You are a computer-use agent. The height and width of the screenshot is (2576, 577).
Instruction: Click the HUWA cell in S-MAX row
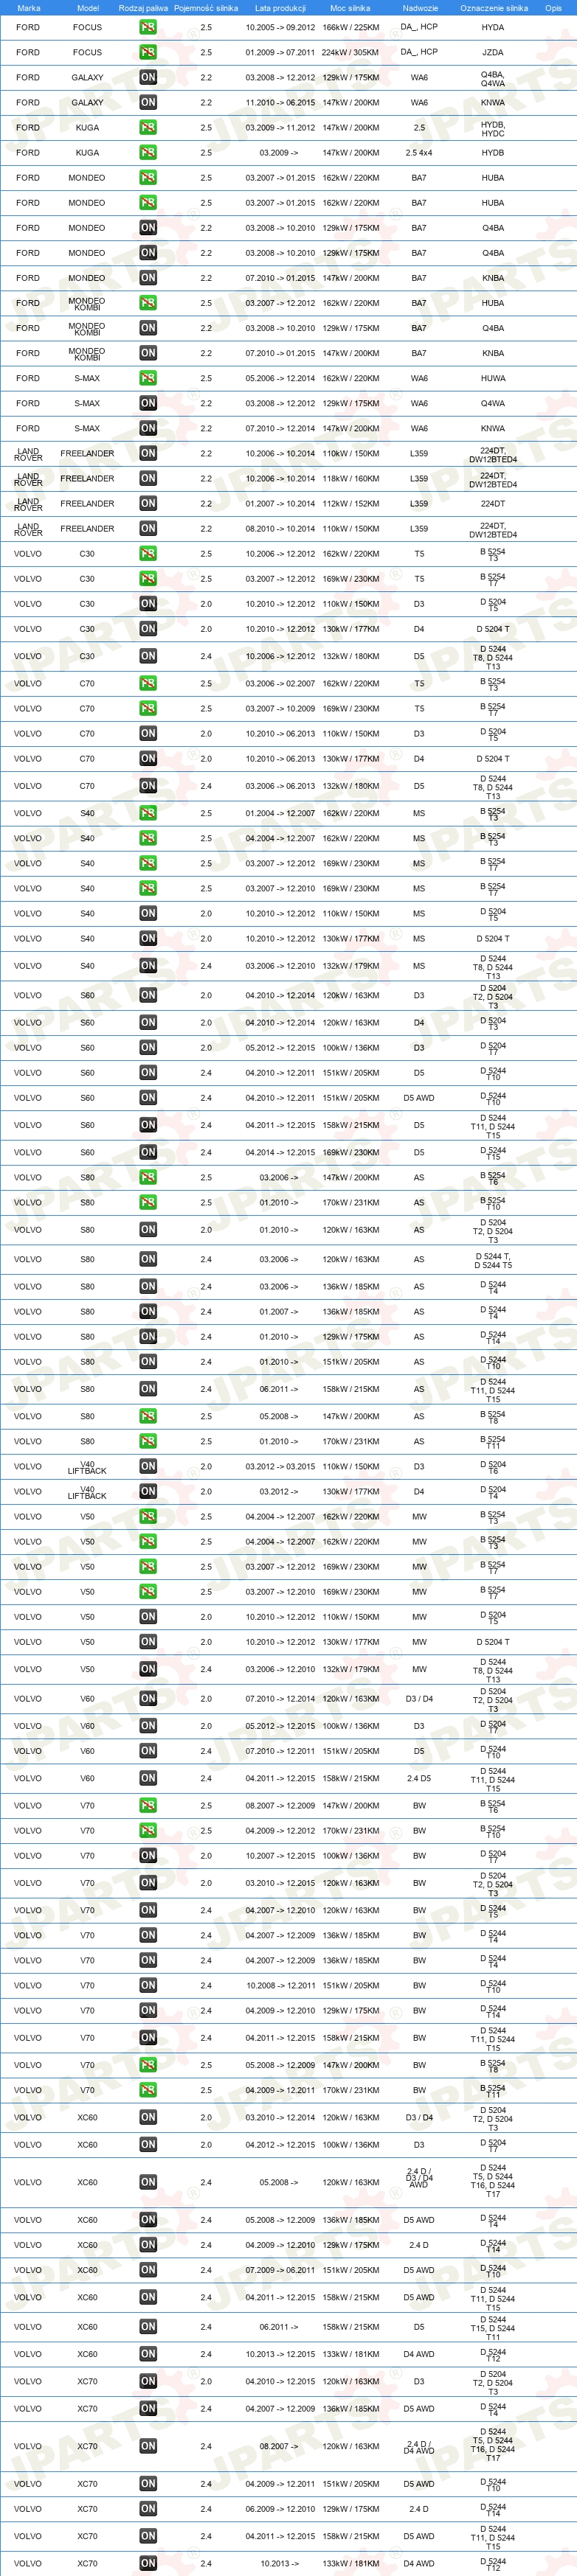[x=493, y=378]
